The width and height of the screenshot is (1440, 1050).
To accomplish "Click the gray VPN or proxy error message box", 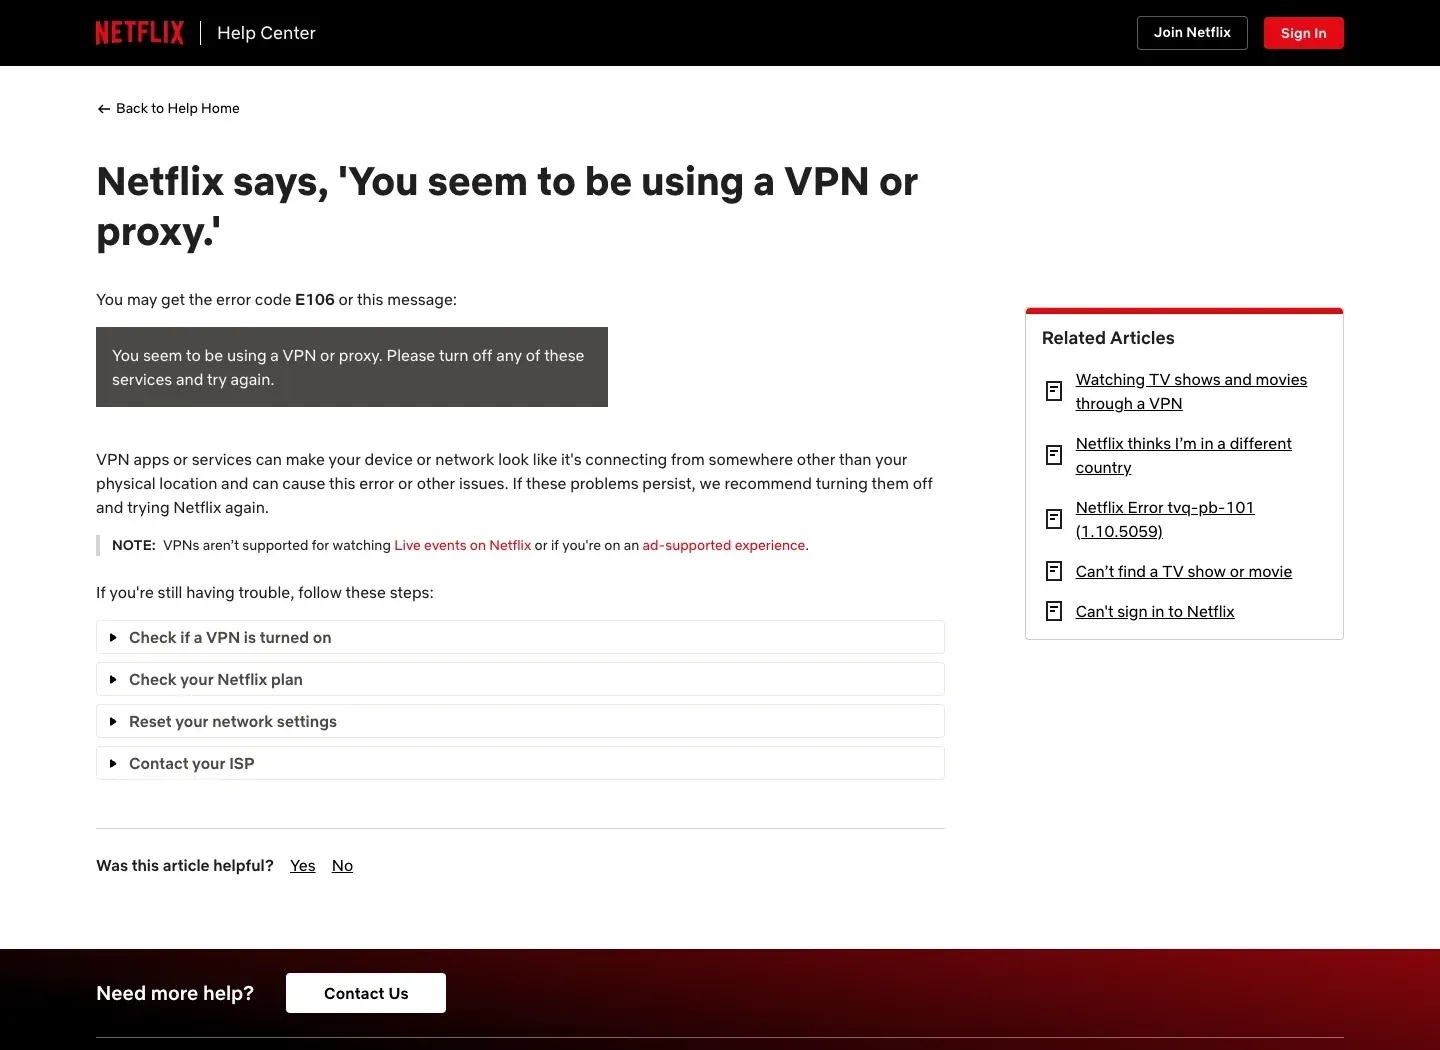I will [352, 367].
